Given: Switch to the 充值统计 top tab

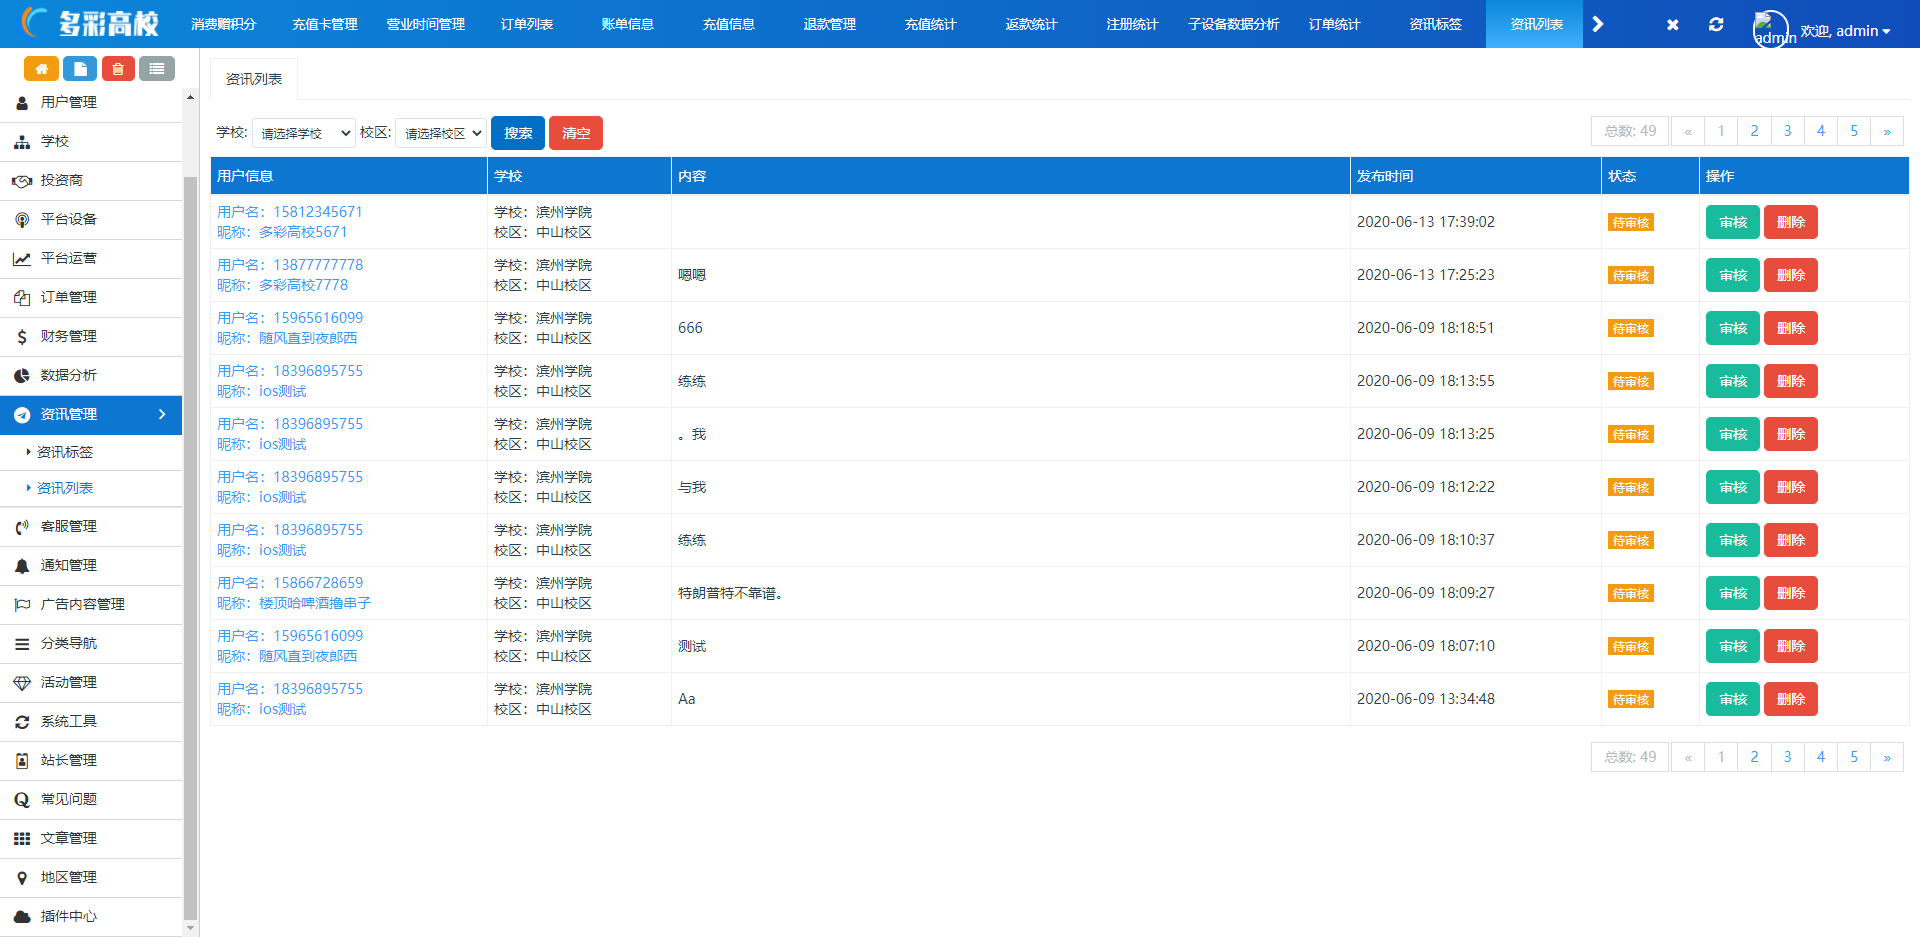Looking at the screenshot, I should [x=931, y=24].
